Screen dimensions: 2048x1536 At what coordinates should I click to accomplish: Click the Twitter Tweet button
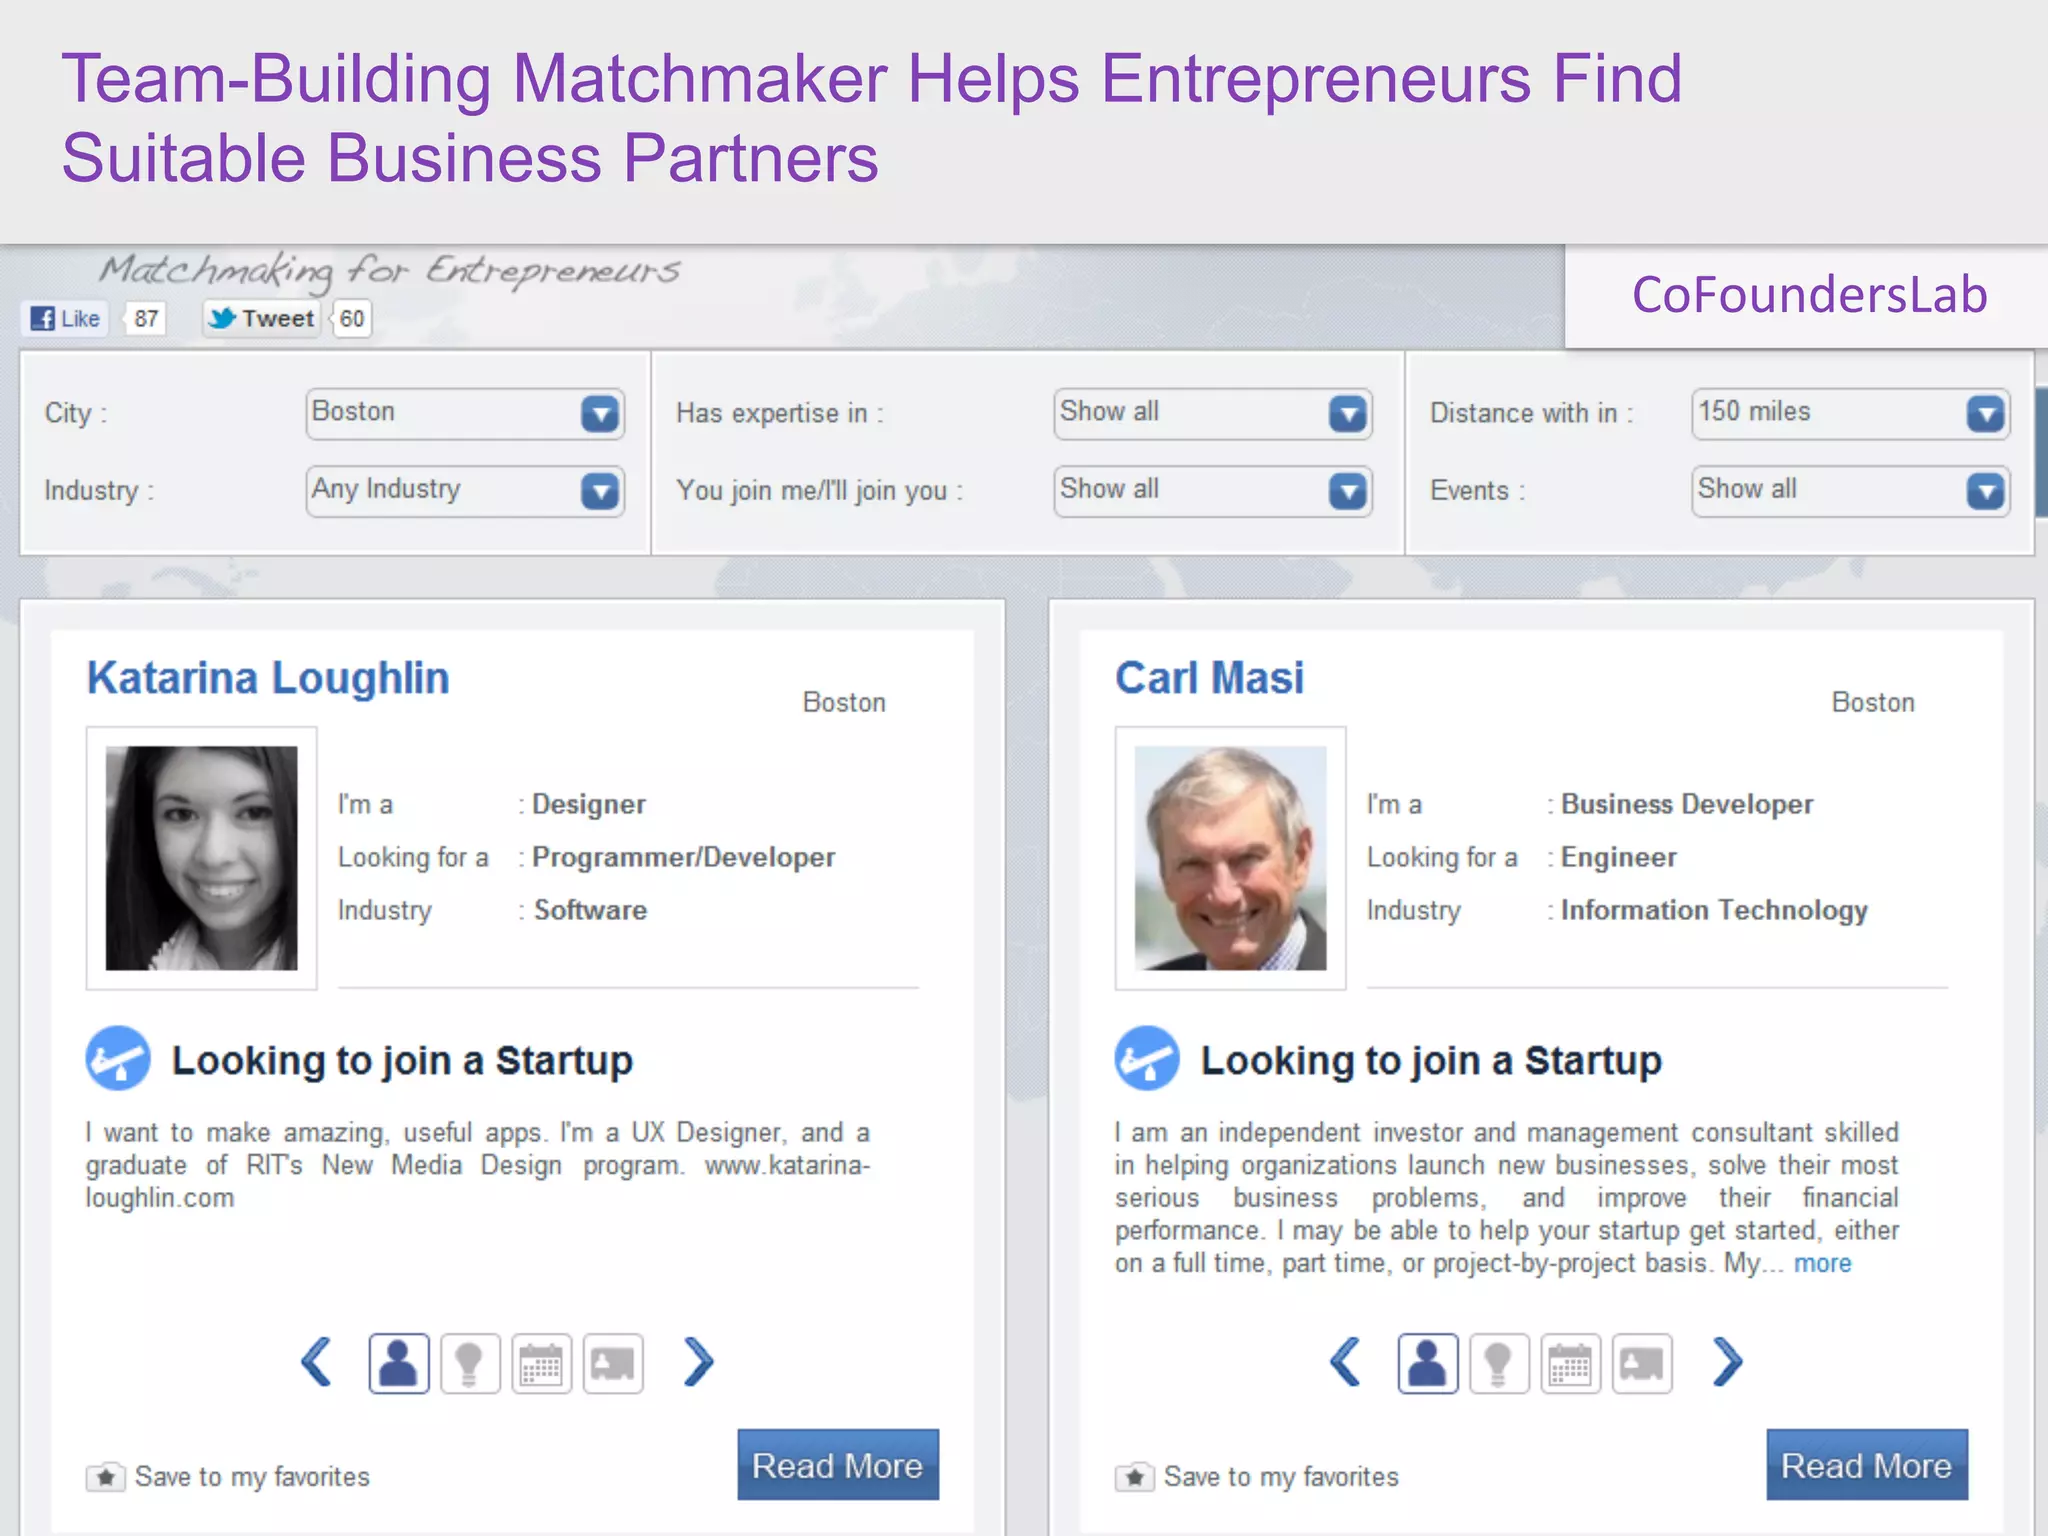tap(262, 319)
